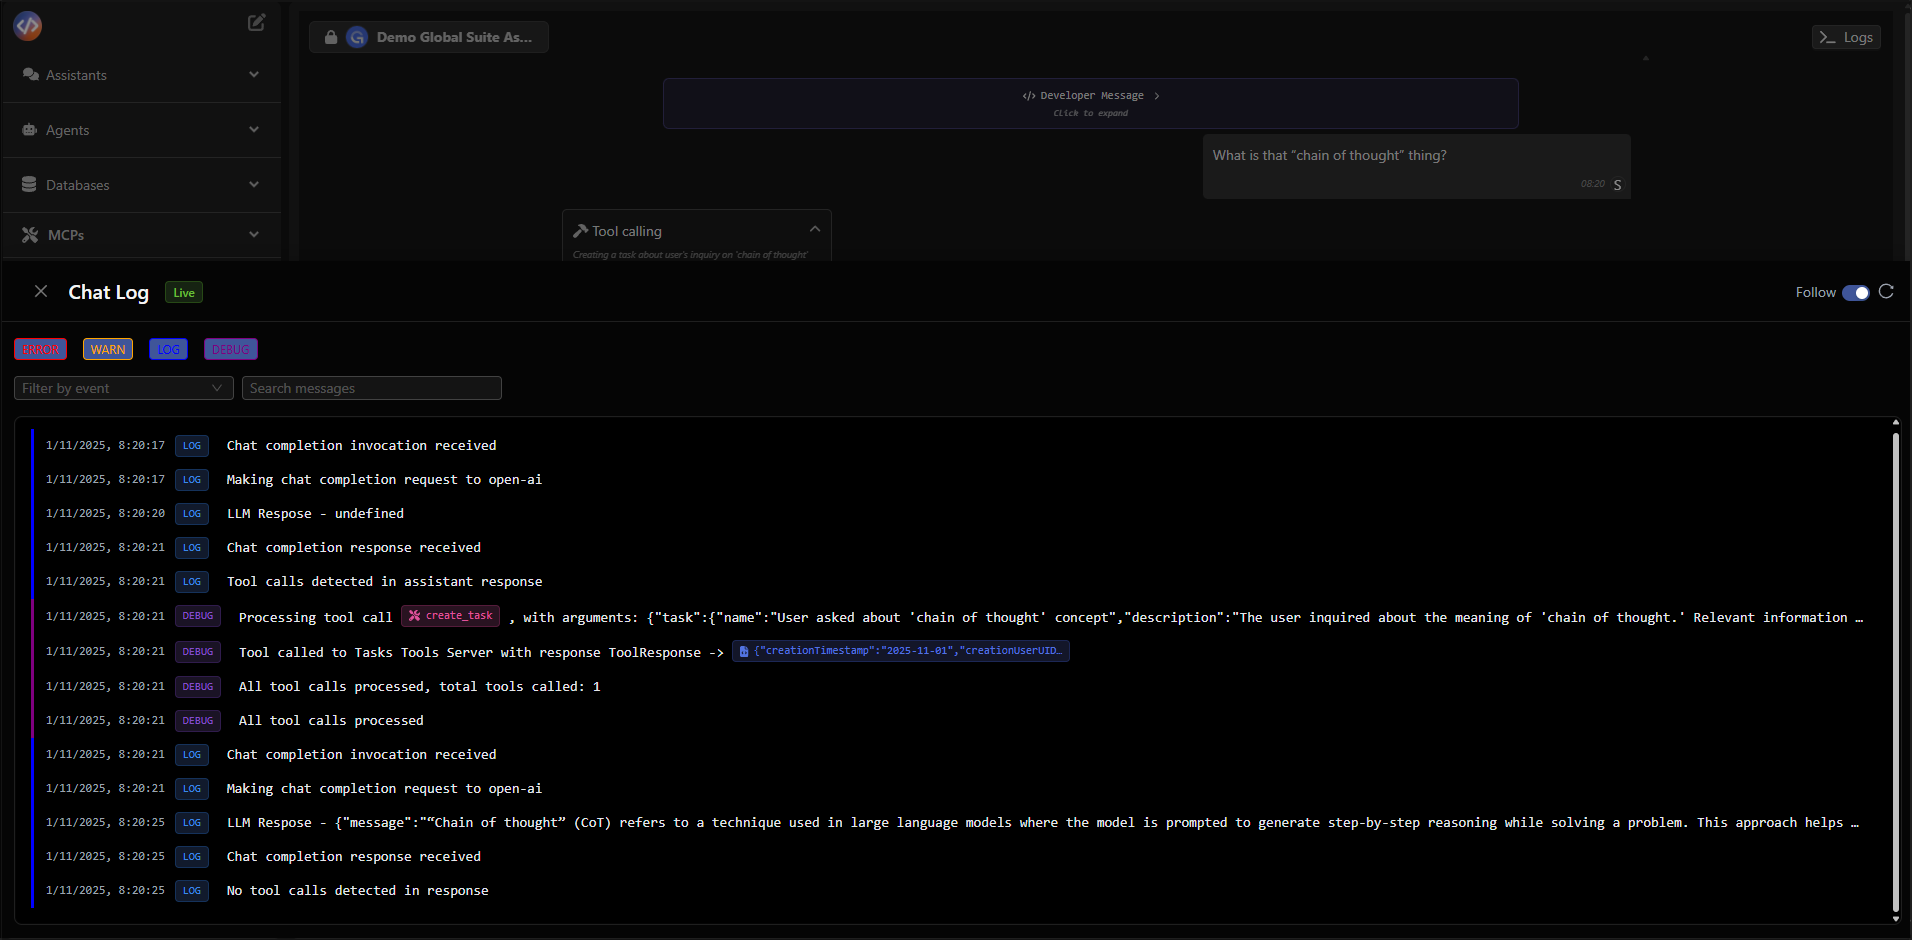Click the Search messages field
The image size is (1912, 940).
click(x=372, y=387)
